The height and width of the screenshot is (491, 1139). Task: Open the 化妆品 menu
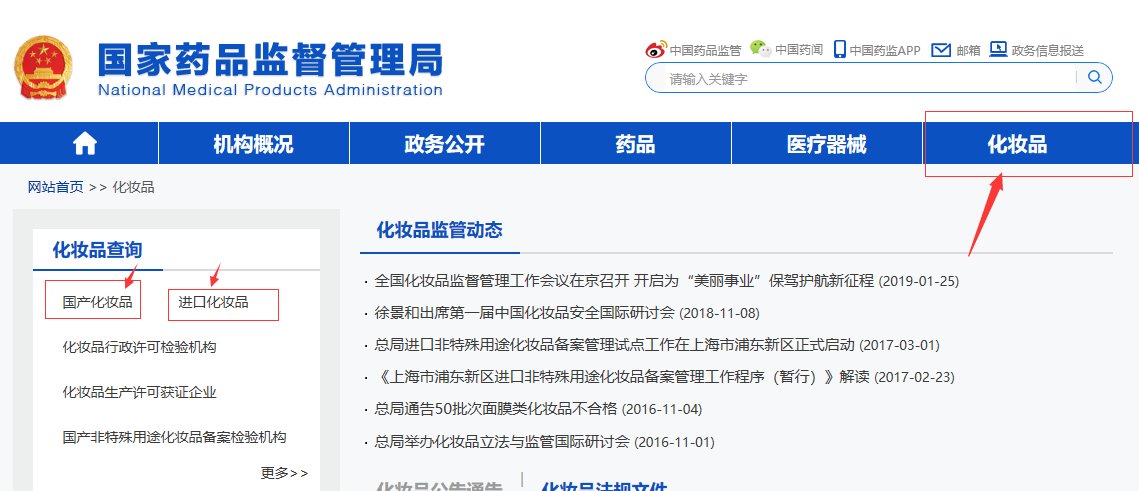pos(1017,144)
